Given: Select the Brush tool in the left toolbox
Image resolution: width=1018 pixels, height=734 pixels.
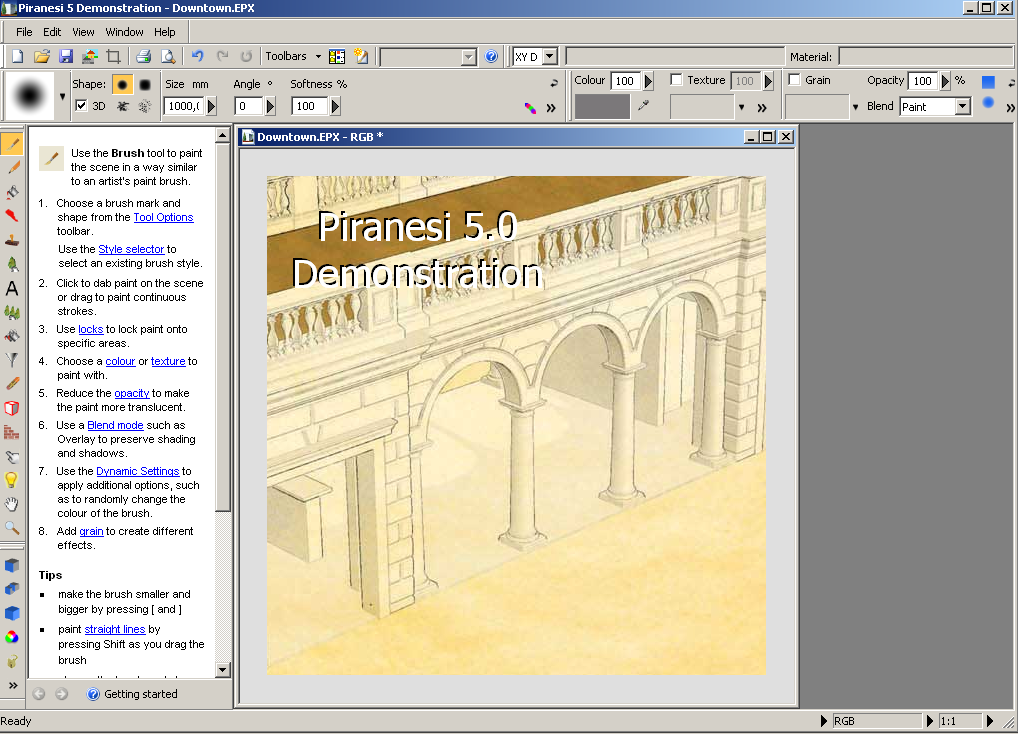Looking at the screenshot, I should coord(12,143).
